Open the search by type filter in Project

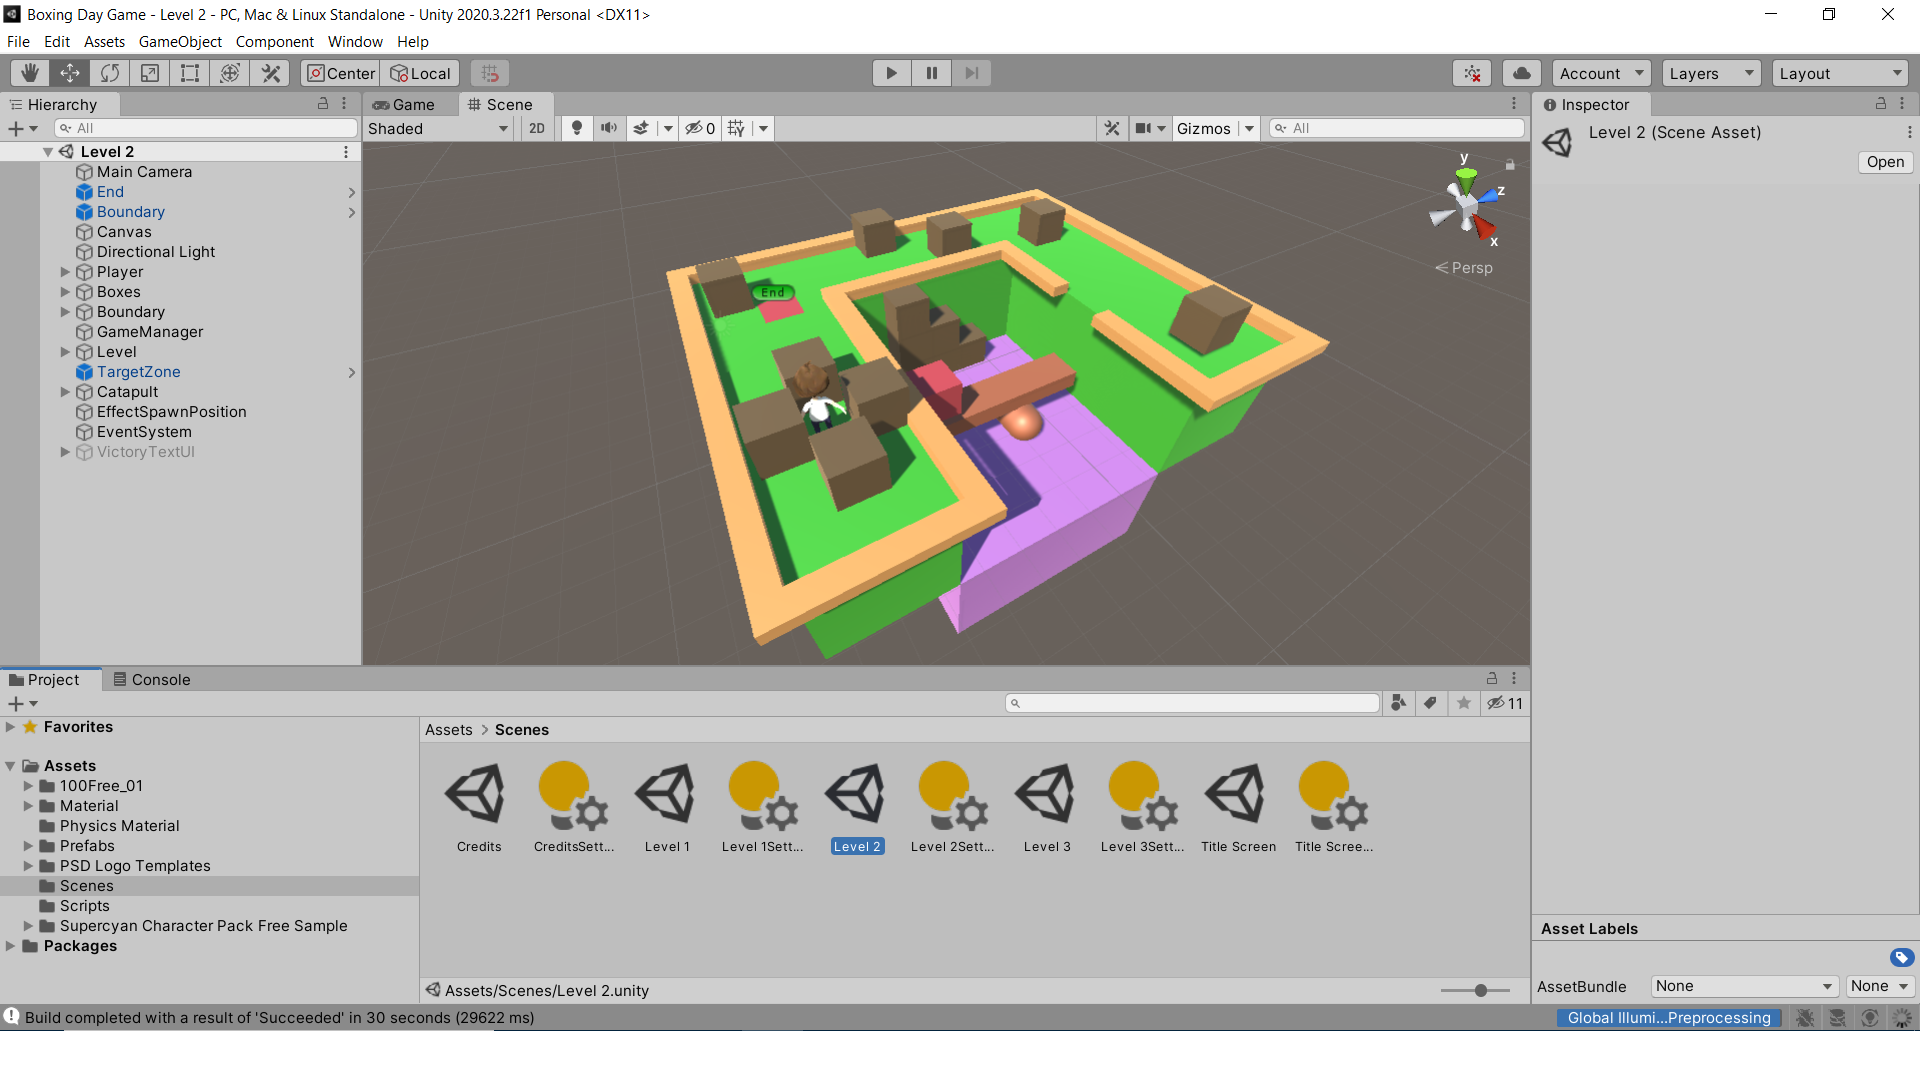(x=1398, y=703)
